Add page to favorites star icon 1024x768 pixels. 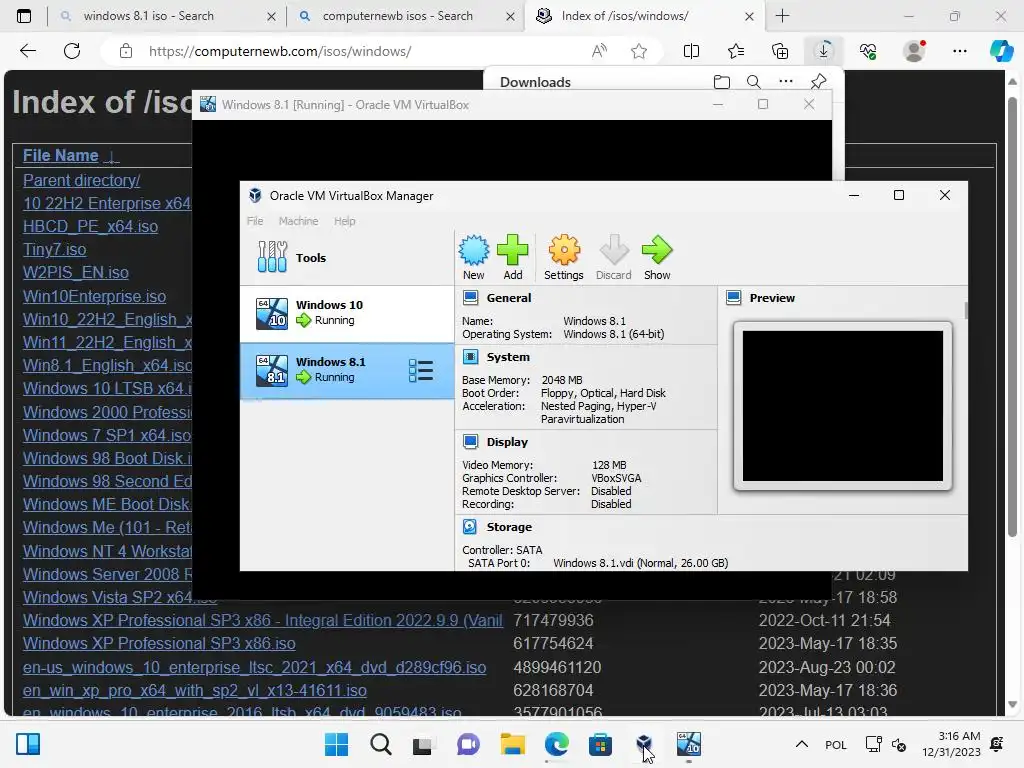click(639, 51)
